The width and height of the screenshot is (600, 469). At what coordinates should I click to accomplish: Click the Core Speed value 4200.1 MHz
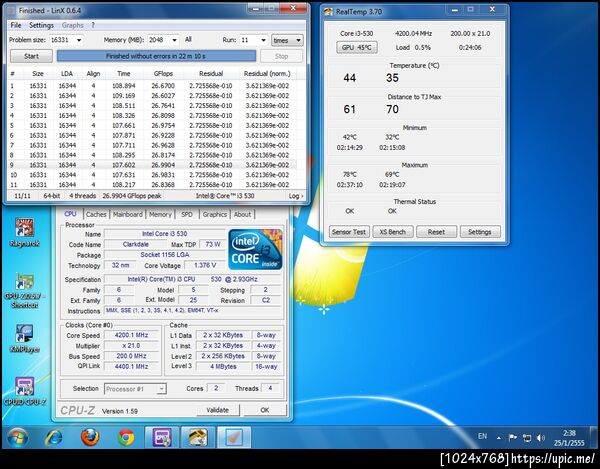point(131,335)
